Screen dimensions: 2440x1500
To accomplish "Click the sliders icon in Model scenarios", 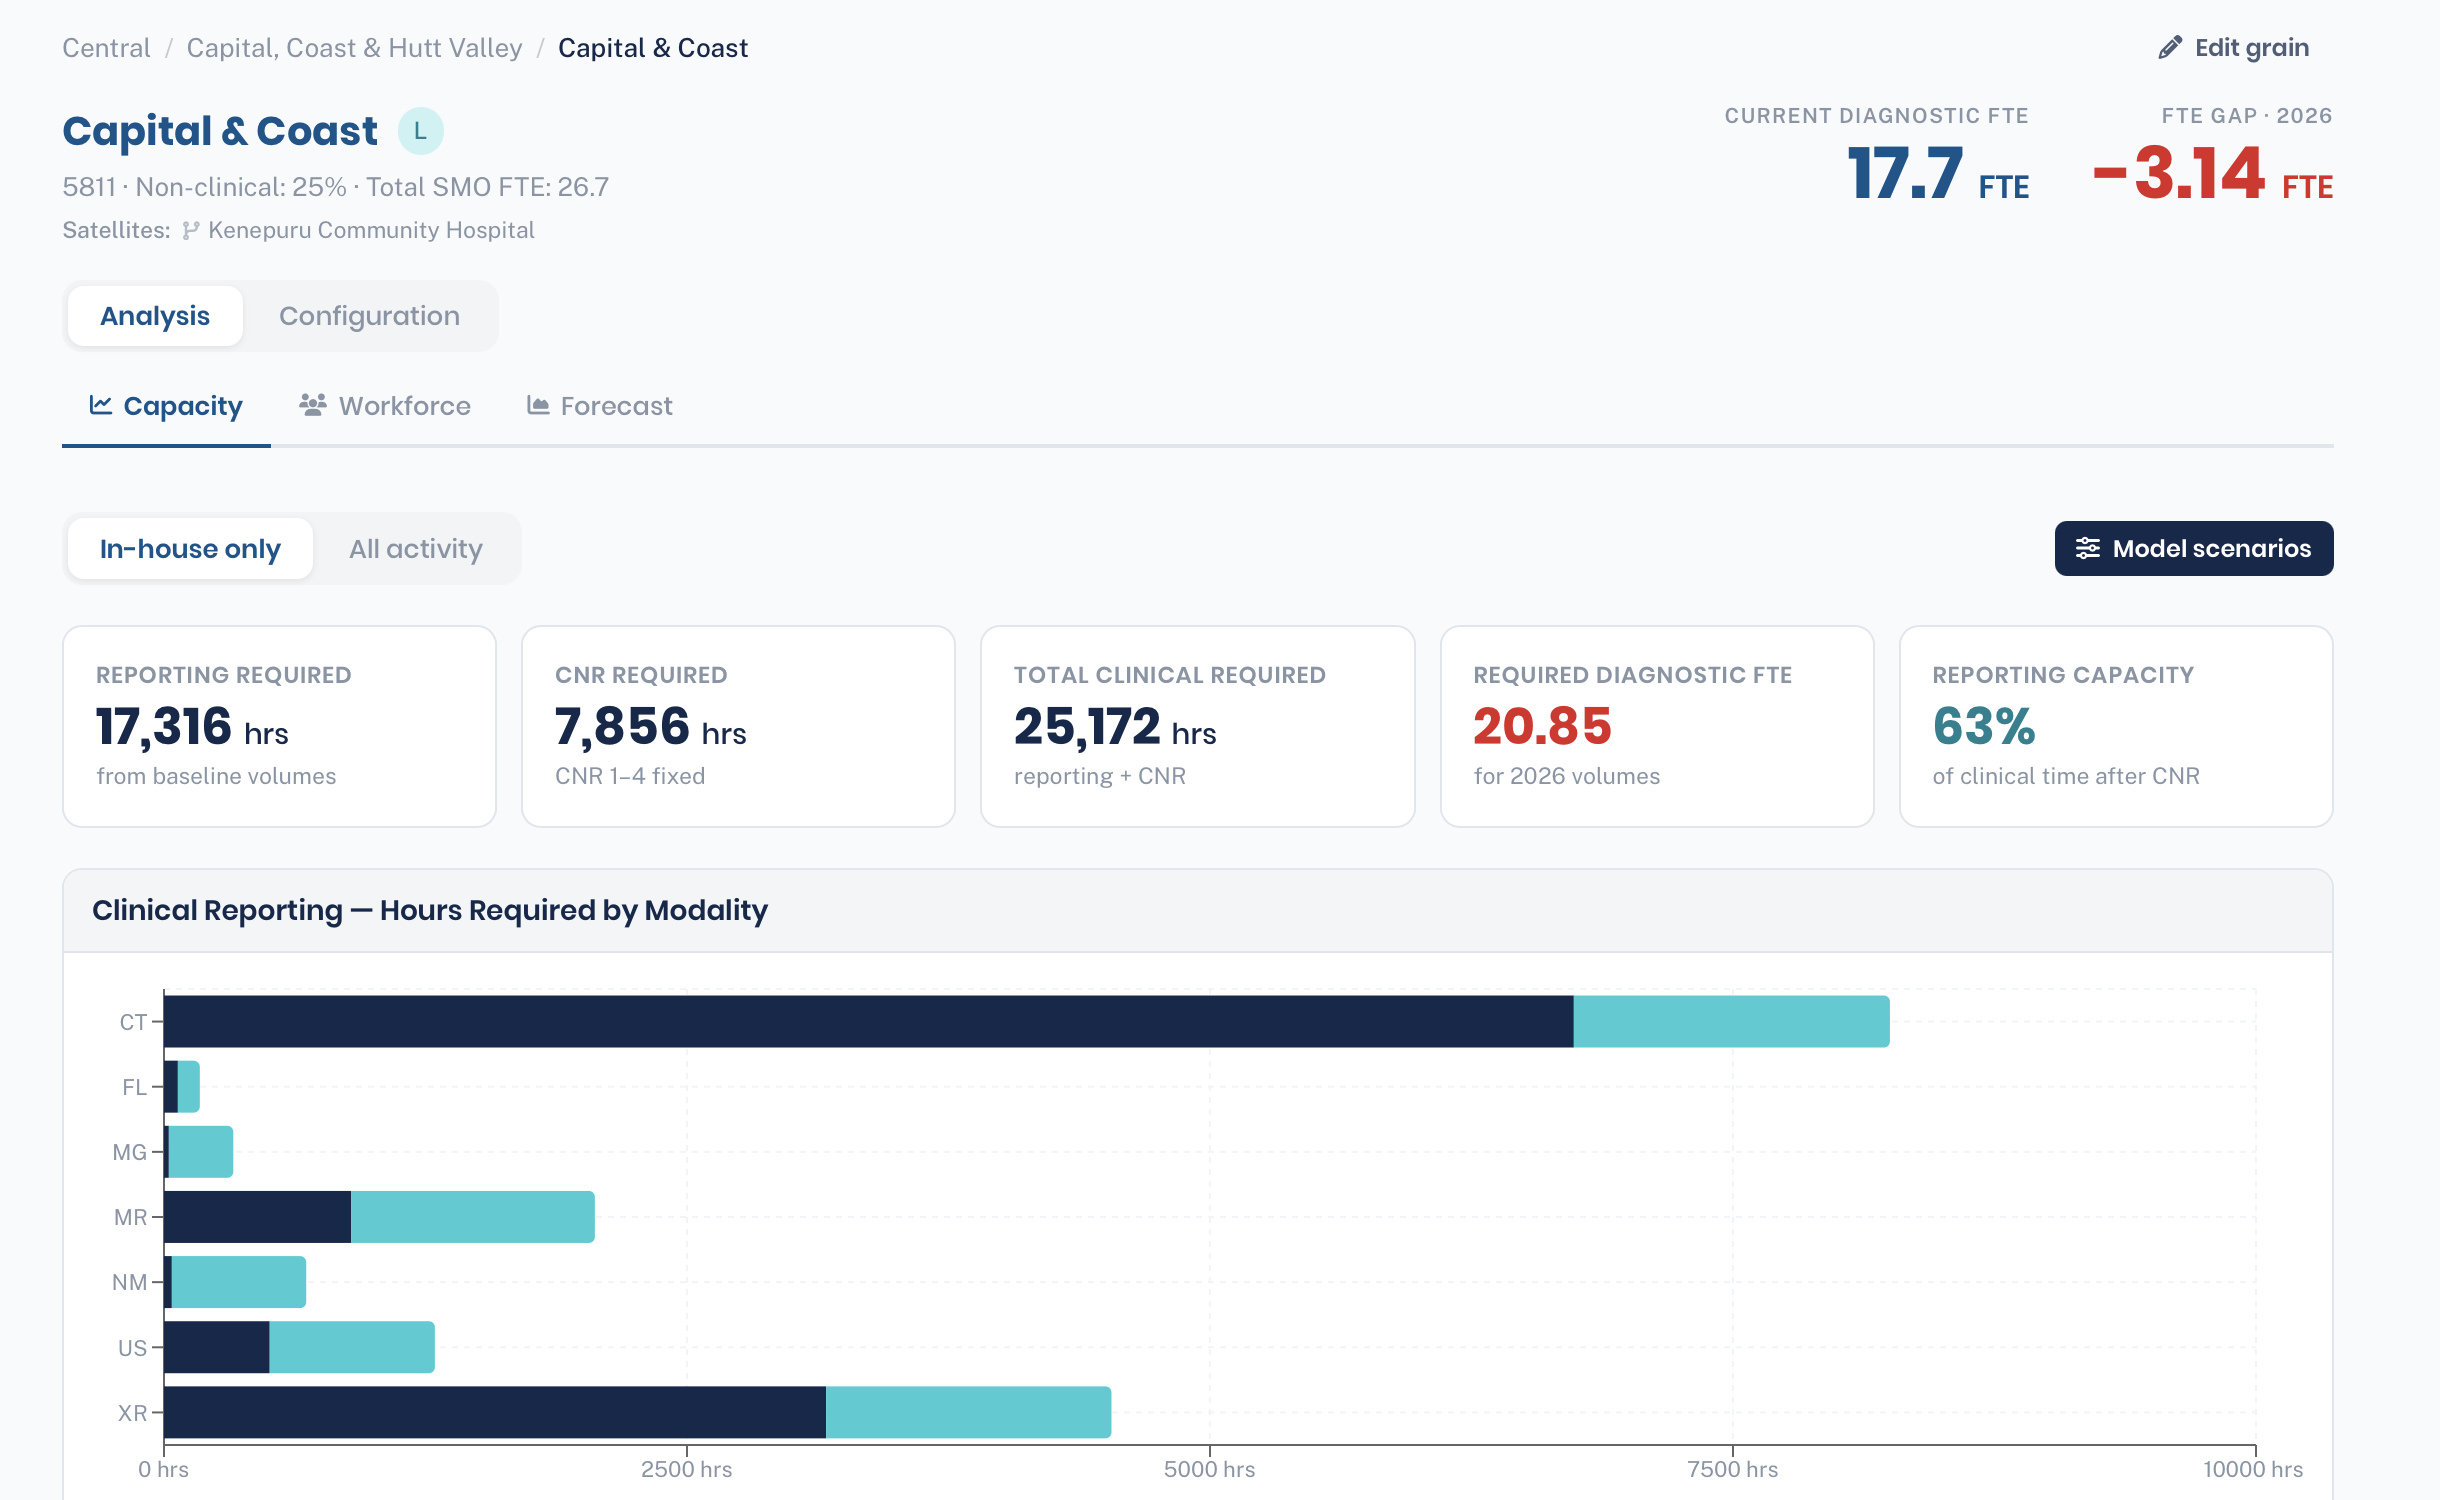I will (2088, 548).
